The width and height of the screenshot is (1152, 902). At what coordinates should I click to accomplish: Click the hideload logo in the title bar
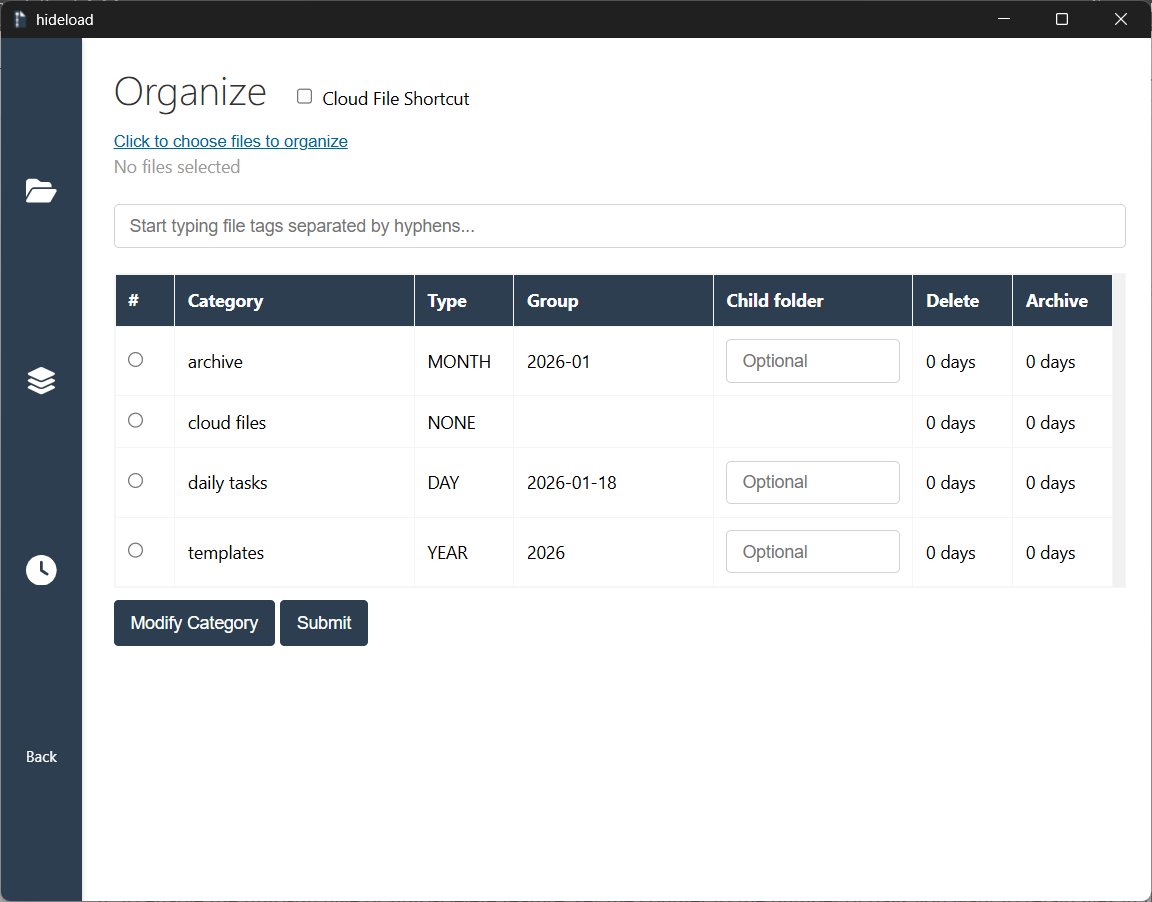point(17,18)
